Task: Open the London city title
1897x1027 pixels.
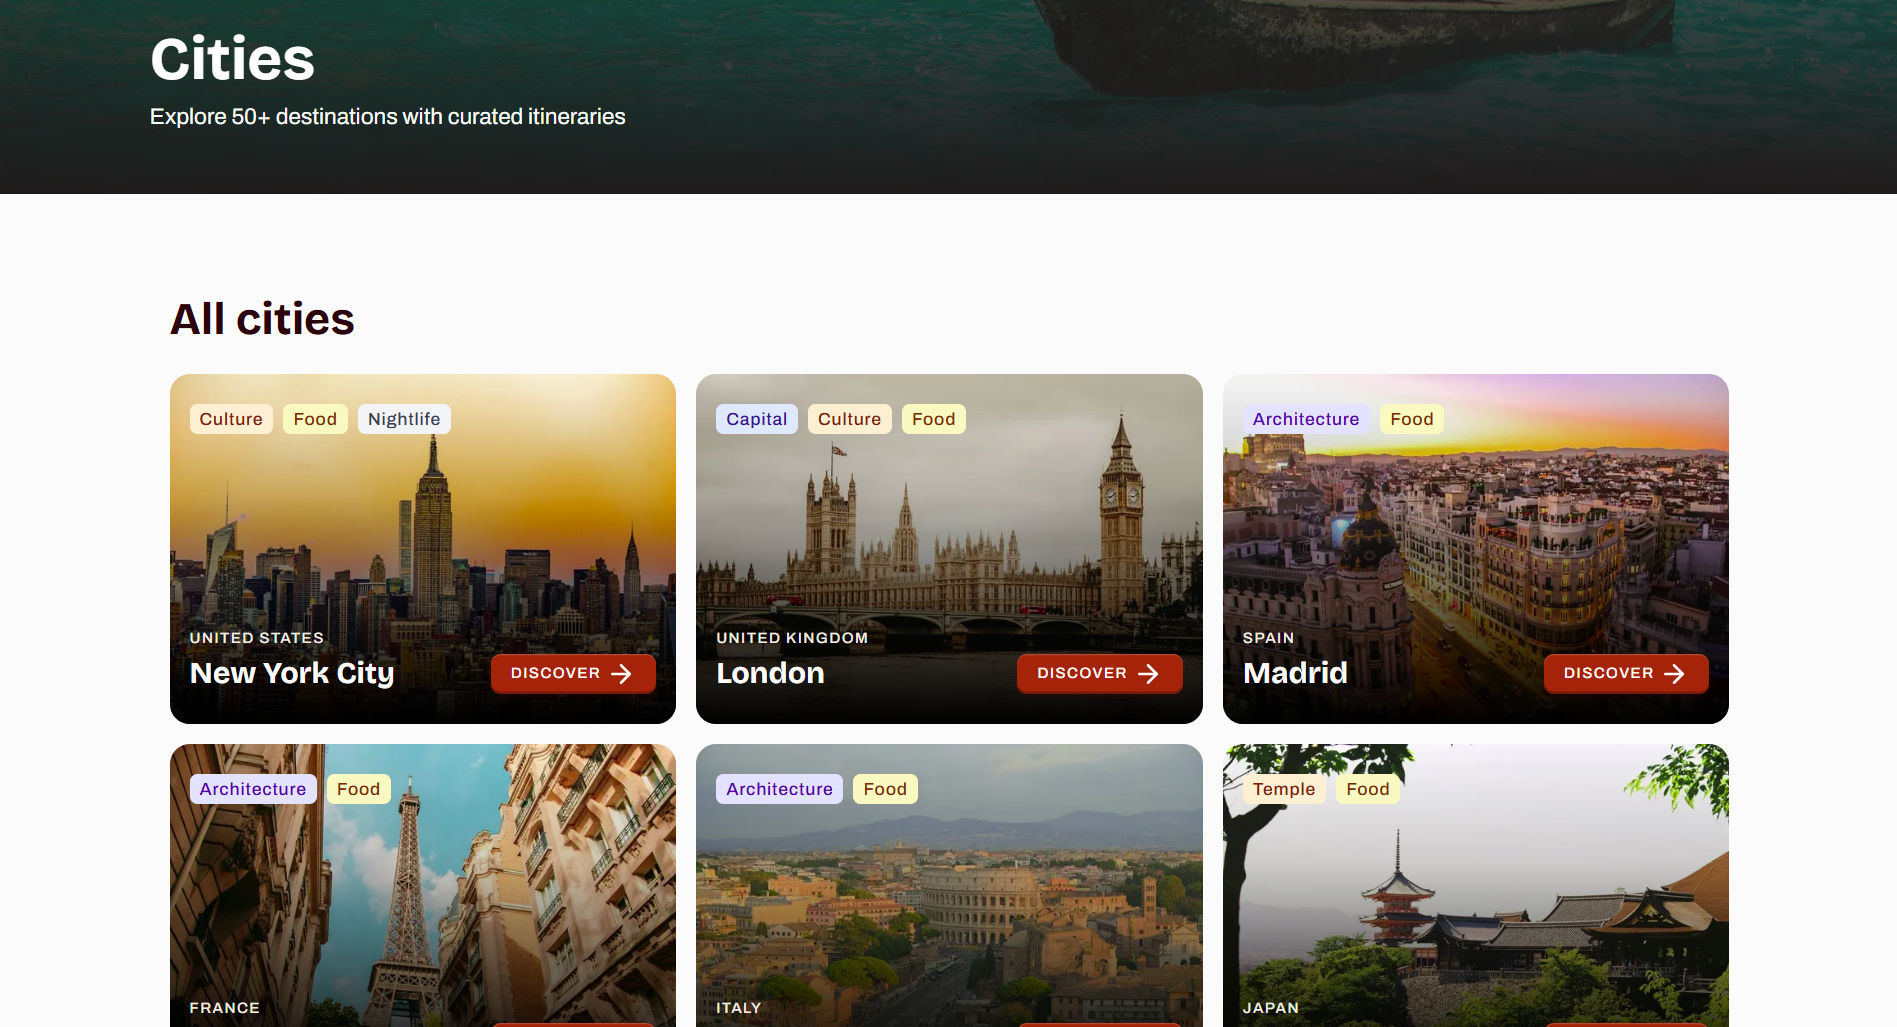Action: [x=770, y=673]
